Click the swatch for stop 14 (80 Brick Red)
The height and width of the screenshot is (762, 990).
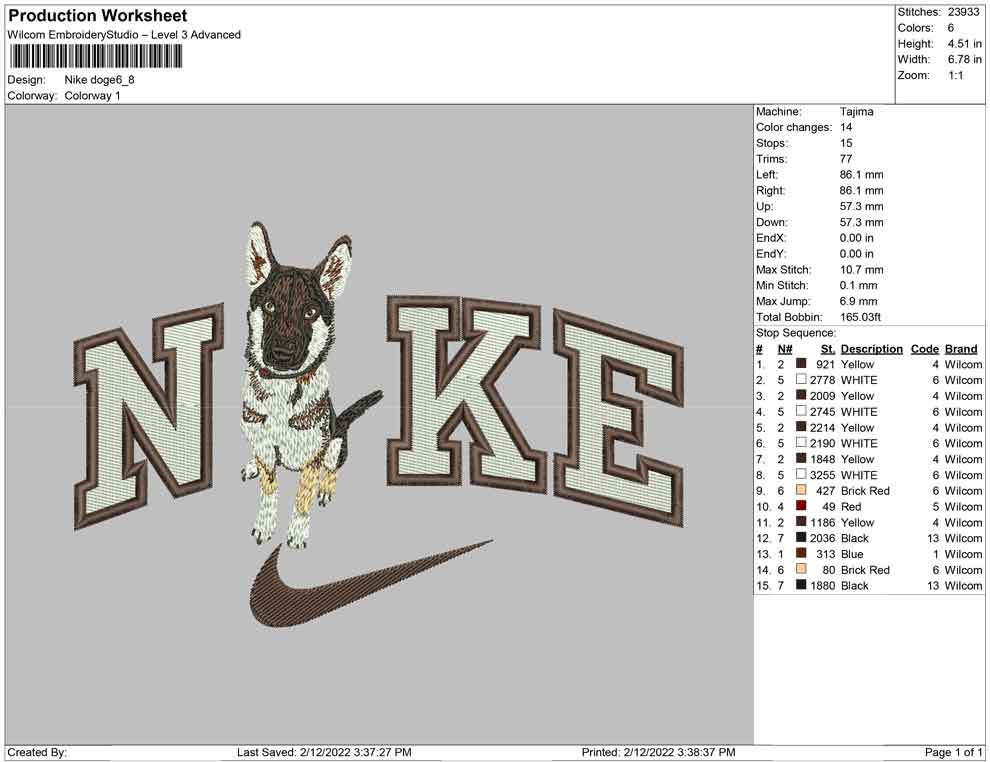pos(801,569)
